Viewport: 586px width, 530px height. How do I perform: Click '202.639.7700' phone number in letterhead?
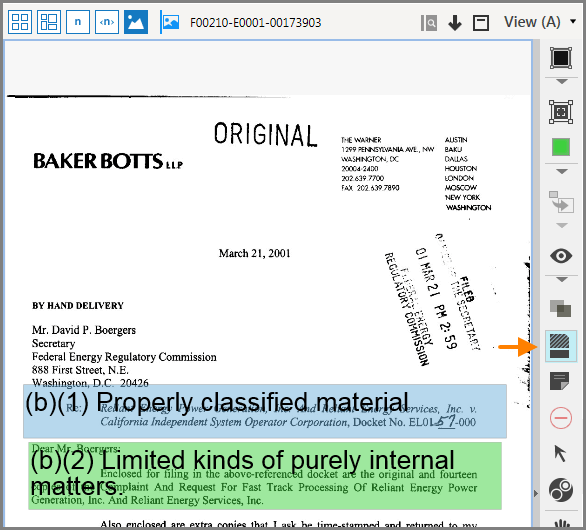(x=363, y=178)
